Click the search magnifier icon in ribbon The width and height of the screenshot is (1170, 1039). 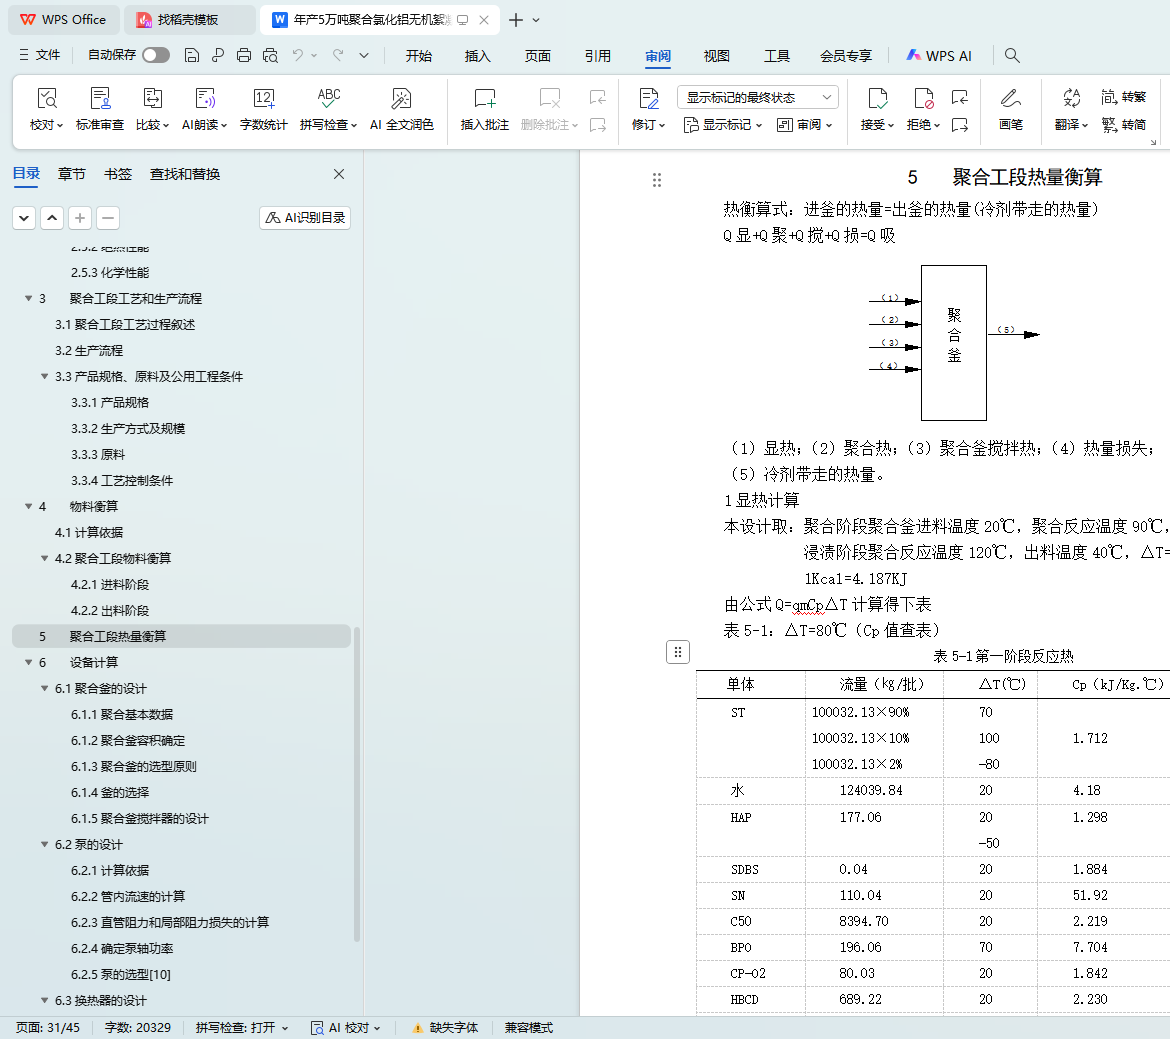1012,56
